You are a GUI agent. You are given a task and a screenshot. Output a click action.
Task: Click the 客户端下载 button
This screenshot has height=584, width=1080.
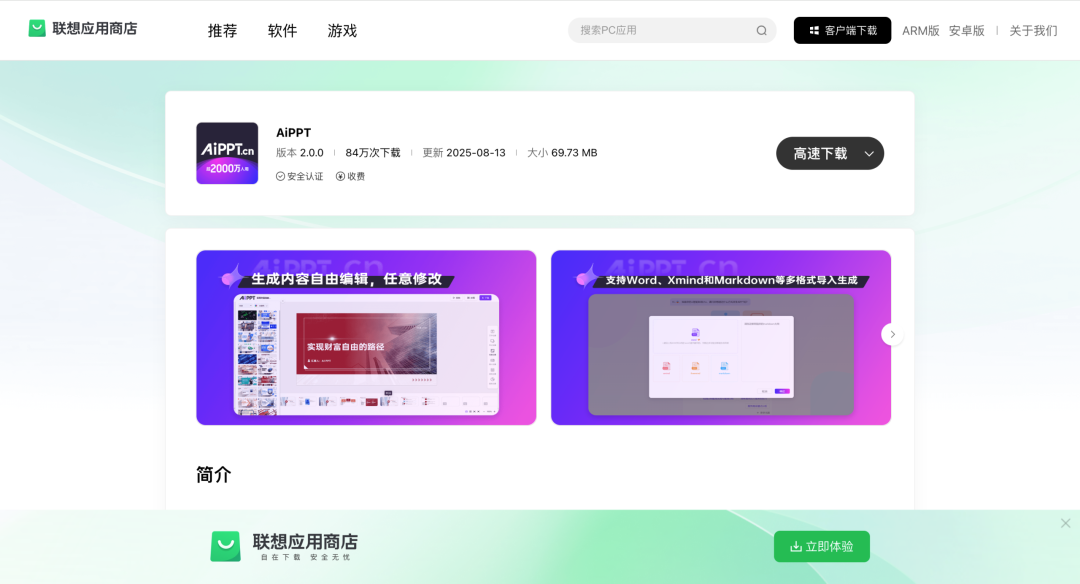[842, 30]
